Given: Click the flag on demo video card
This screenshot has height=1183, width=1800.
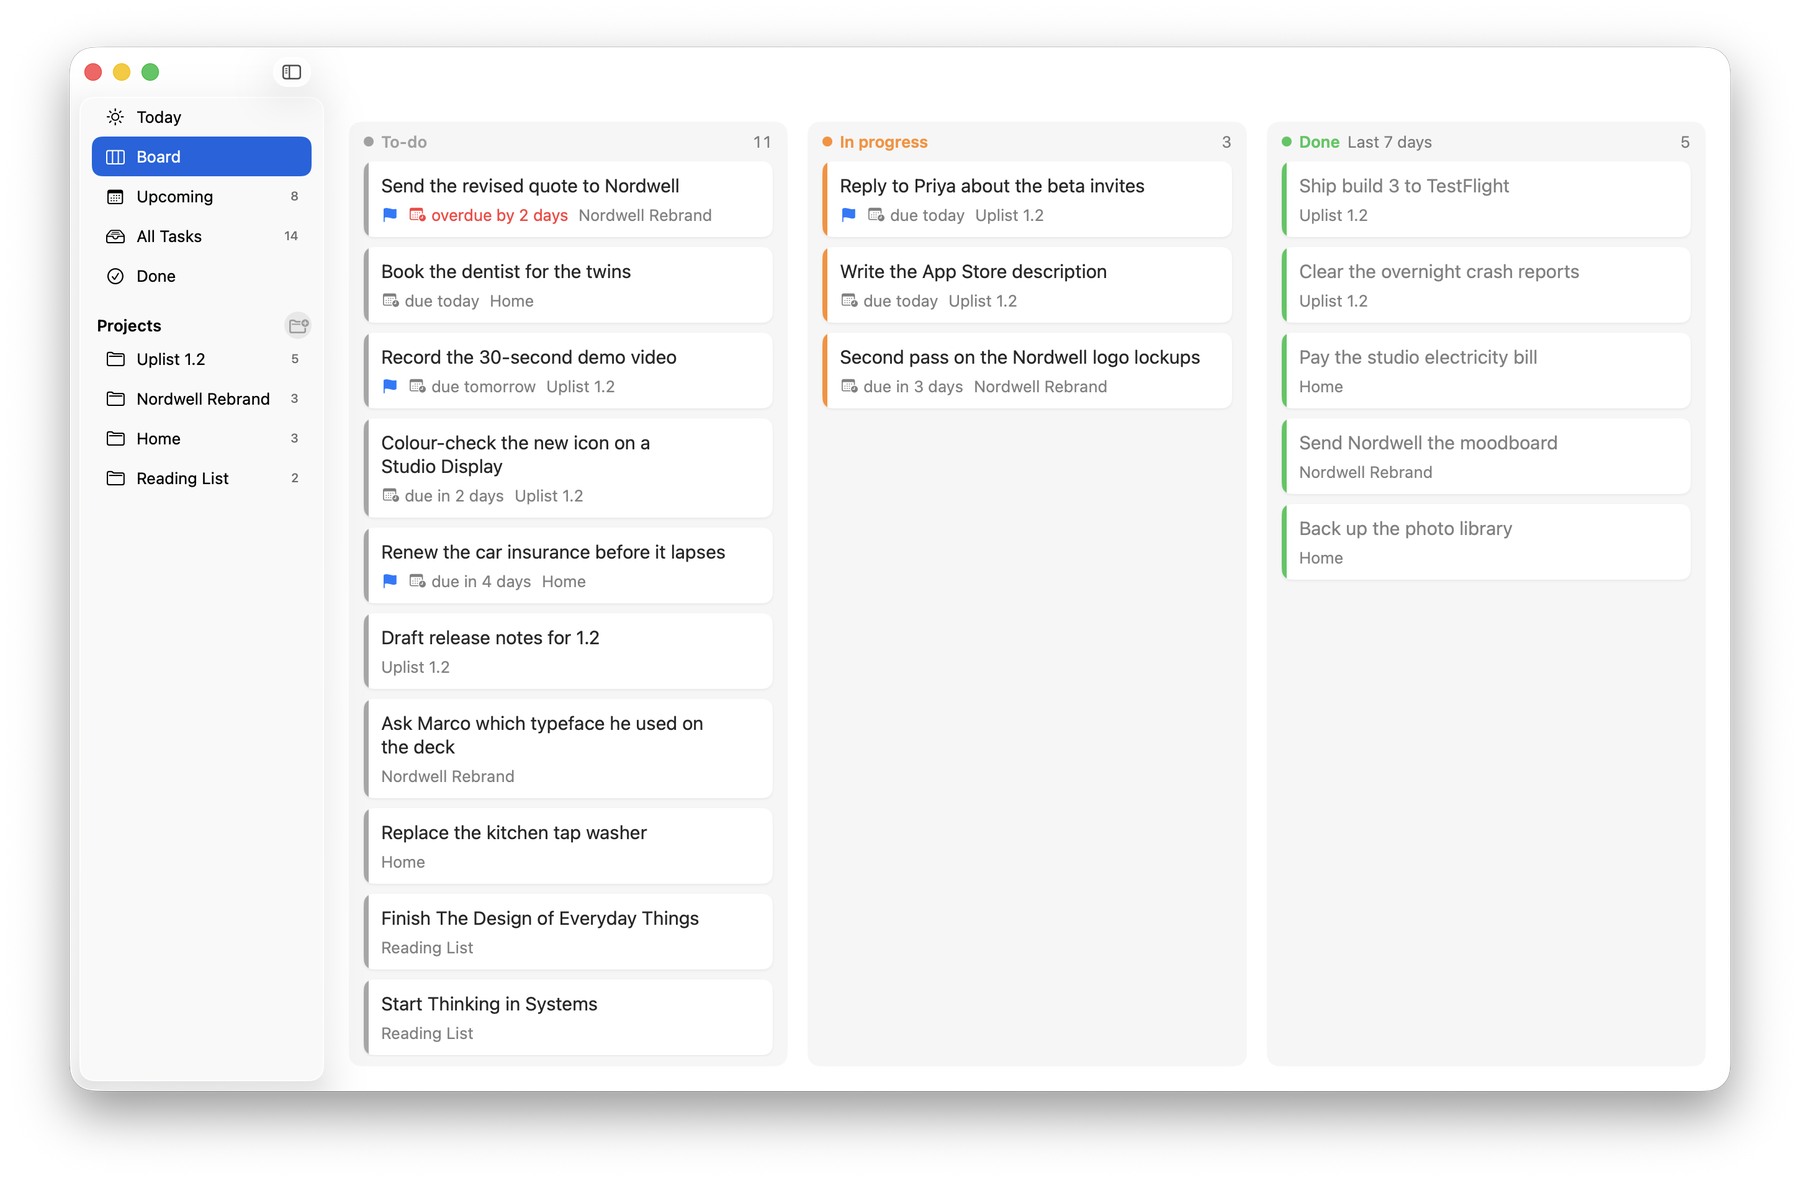Looking at the screenshot, I should point(390,386).
